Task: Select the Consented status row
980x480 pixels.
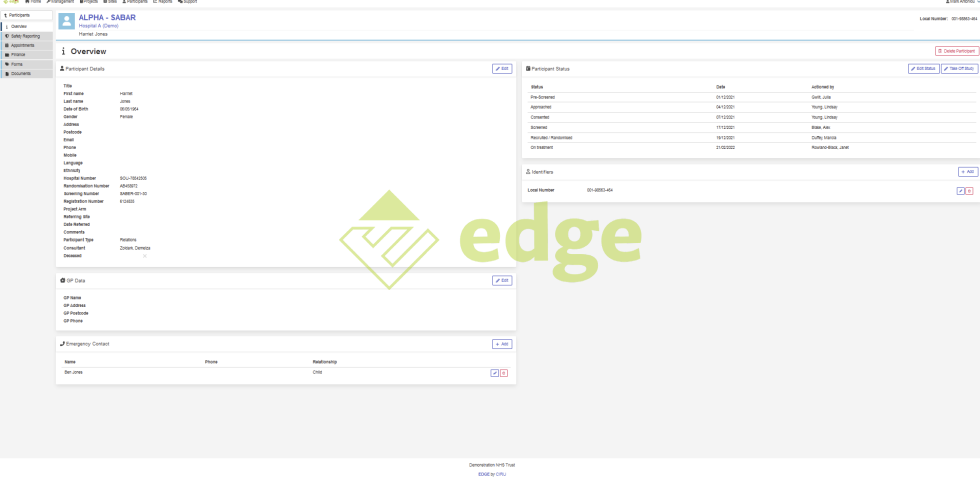Action: tap(752, 118)
